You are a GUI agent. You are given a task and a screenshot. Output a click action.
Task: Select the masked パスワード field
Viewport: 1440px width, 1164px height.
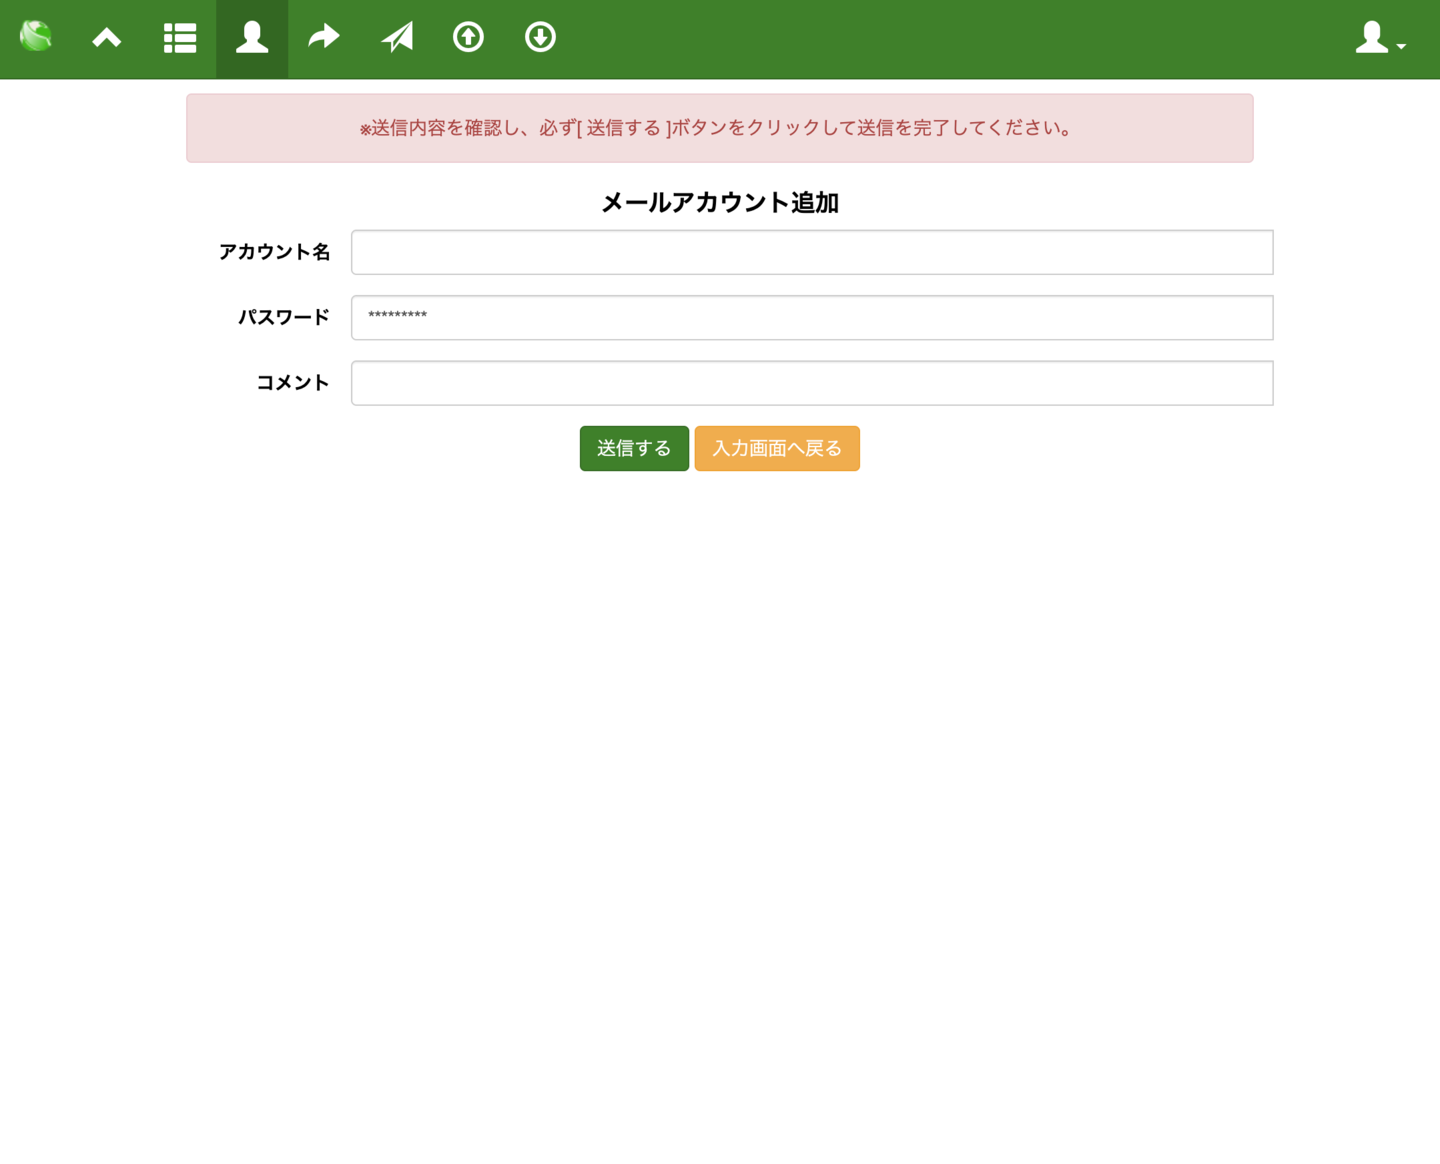pos(812,317)
